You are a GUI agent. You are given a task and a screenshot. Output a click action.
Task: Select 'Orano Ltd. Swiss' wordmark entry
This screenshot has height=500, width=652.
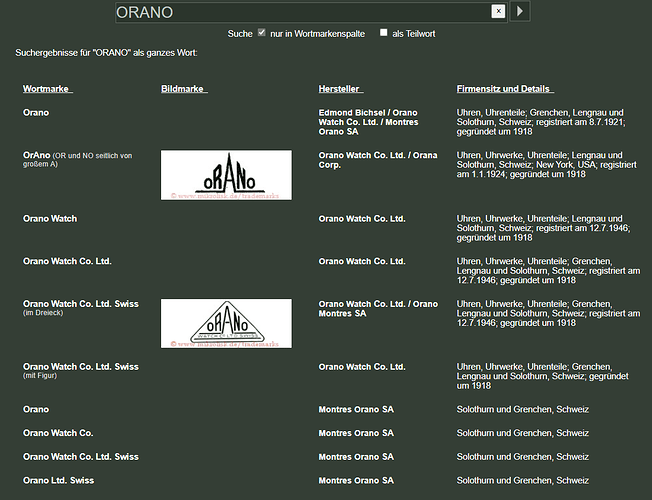point(59,480)
